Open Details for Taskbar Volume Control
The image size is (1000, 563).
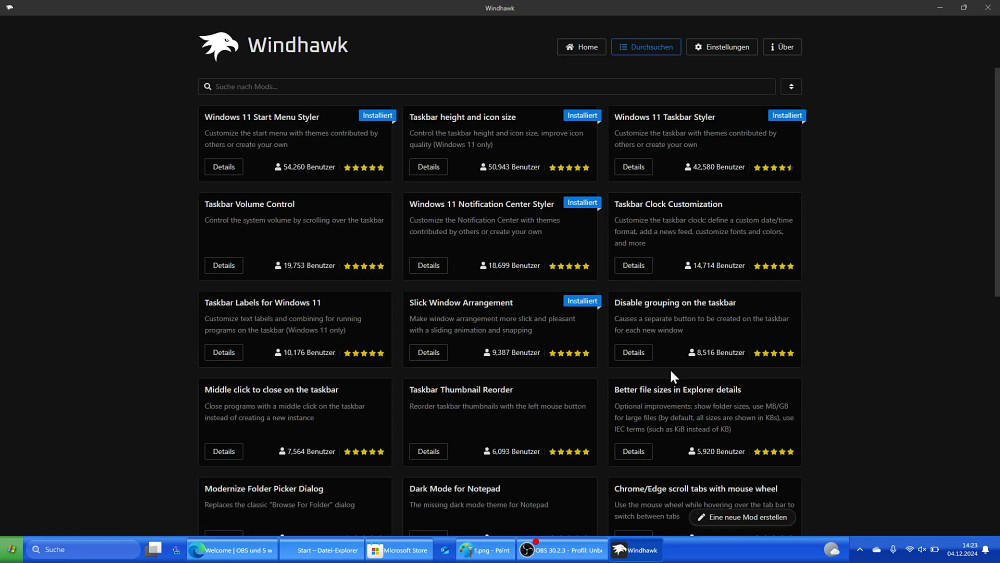pyautogui.click(x=223, y=265)
